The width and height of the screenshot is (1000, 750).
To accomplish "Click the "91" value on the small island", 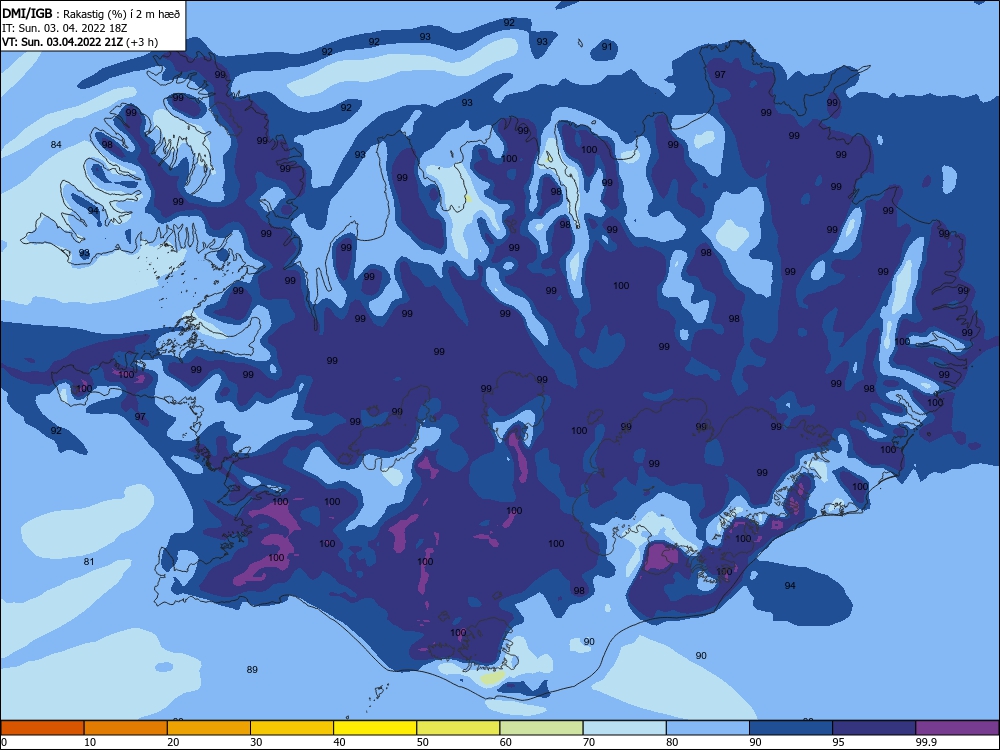I will click(x=607, y=47).
